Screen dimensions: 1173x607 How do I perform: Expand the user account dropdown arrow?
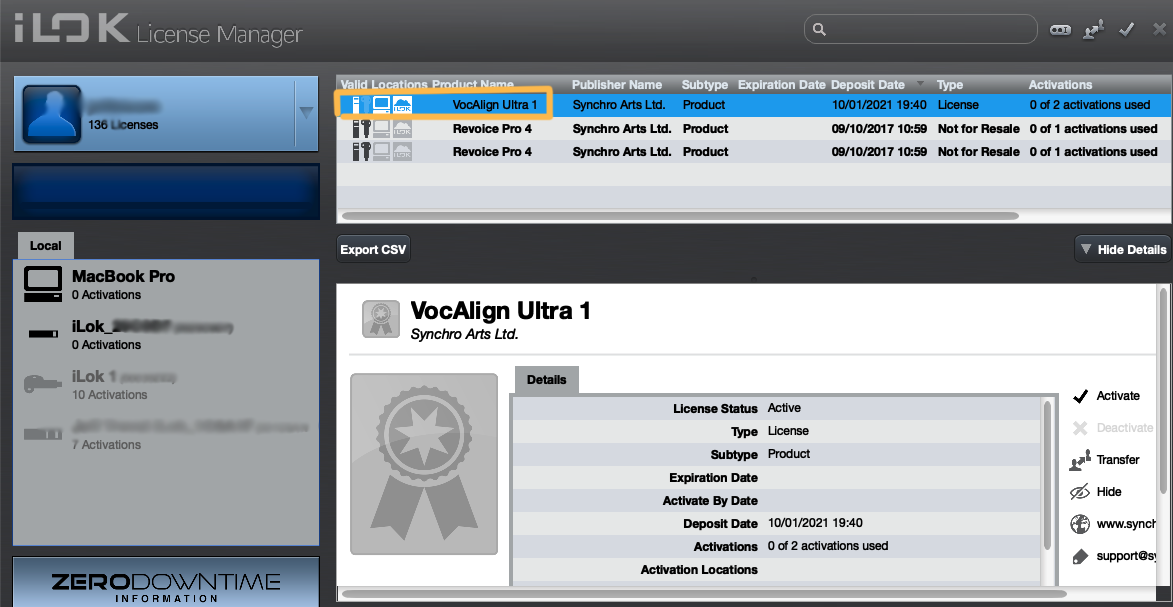(306, 112)
